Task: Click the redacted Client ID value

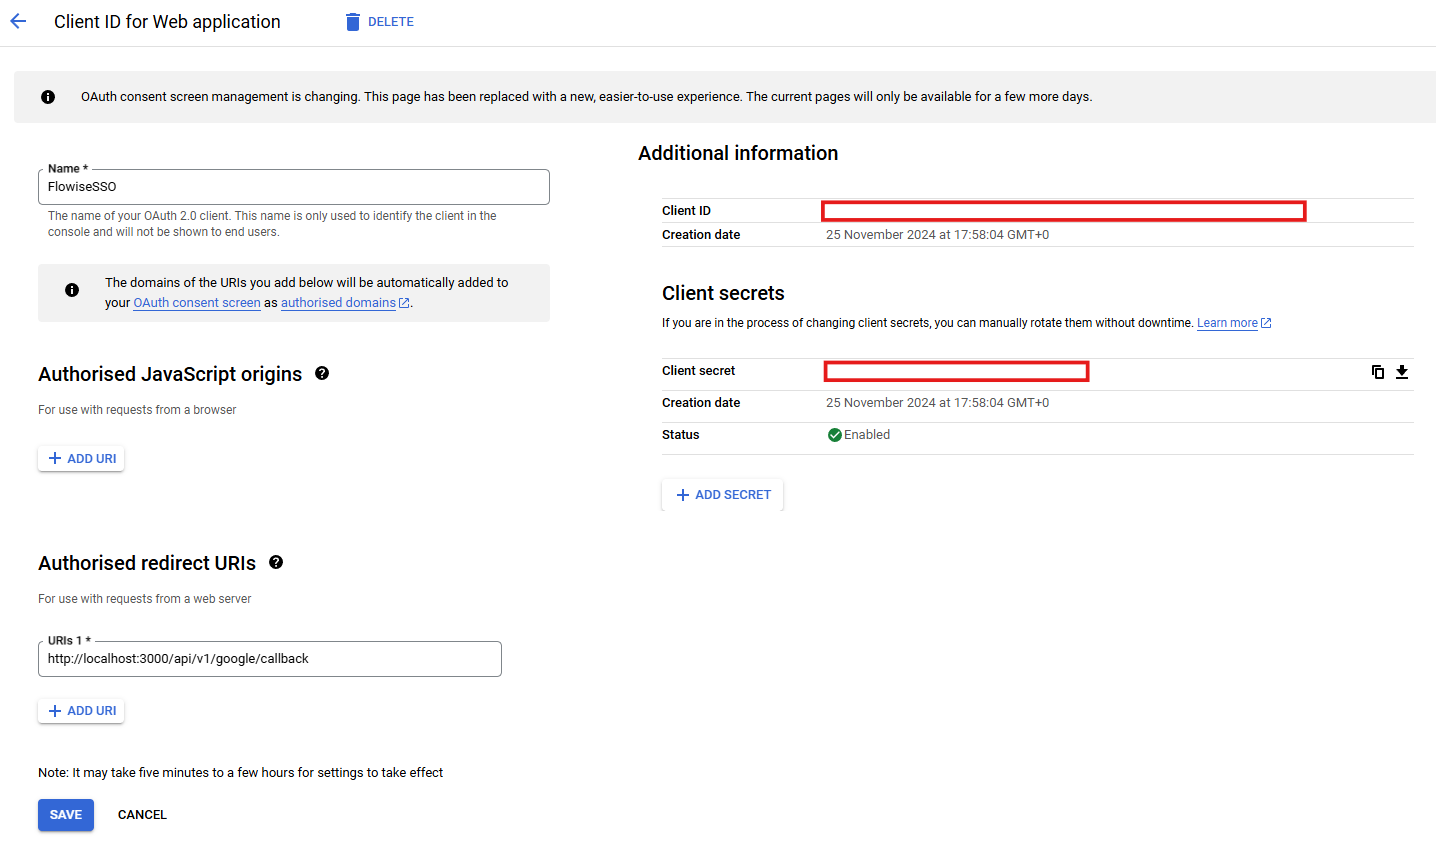Action: tap(1063, 211)
